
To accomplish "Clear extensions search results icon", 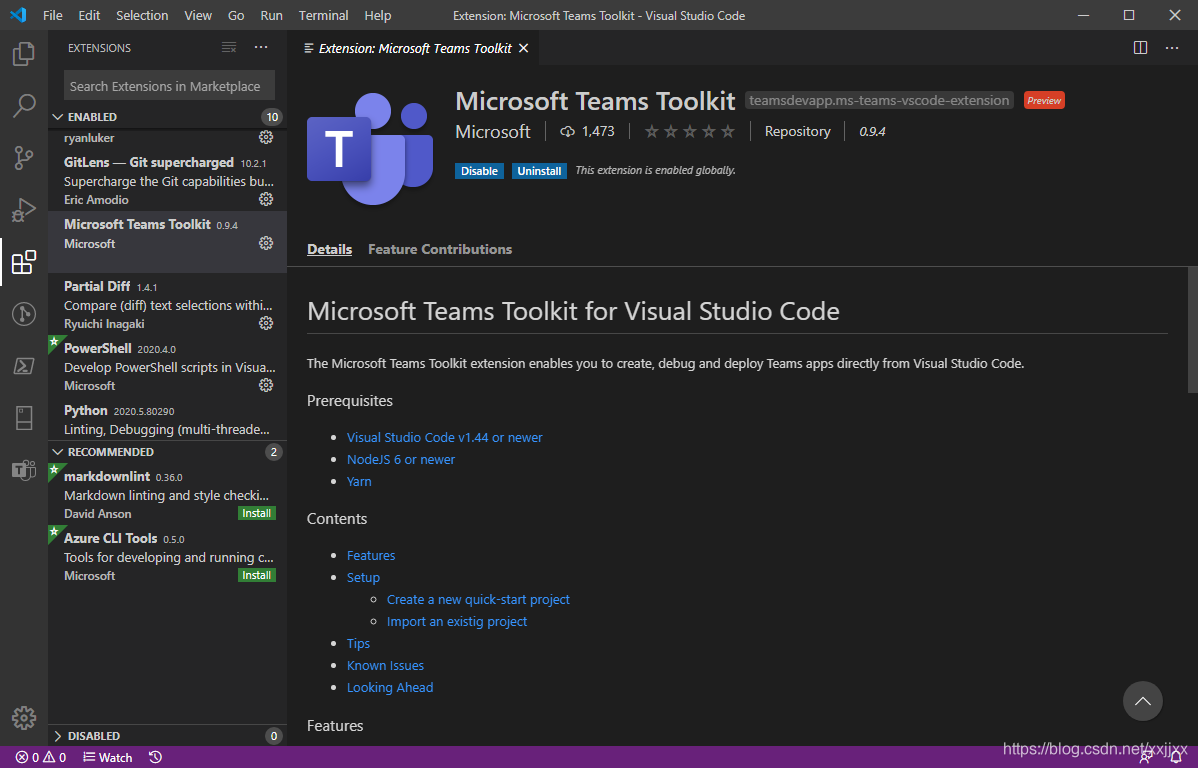I will coord(228,47).
